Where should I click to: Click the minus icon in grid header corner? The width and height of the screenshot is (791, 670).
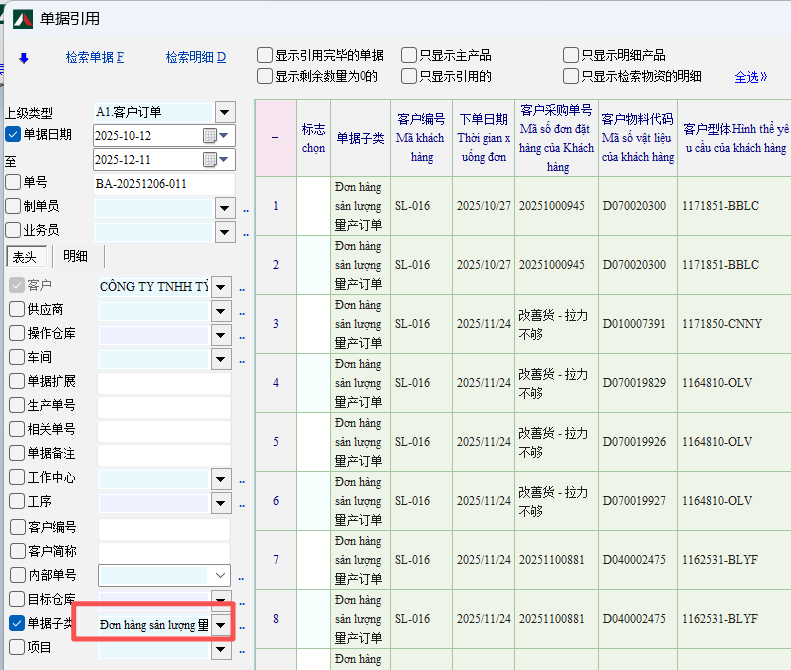click(x=275, y=137)
